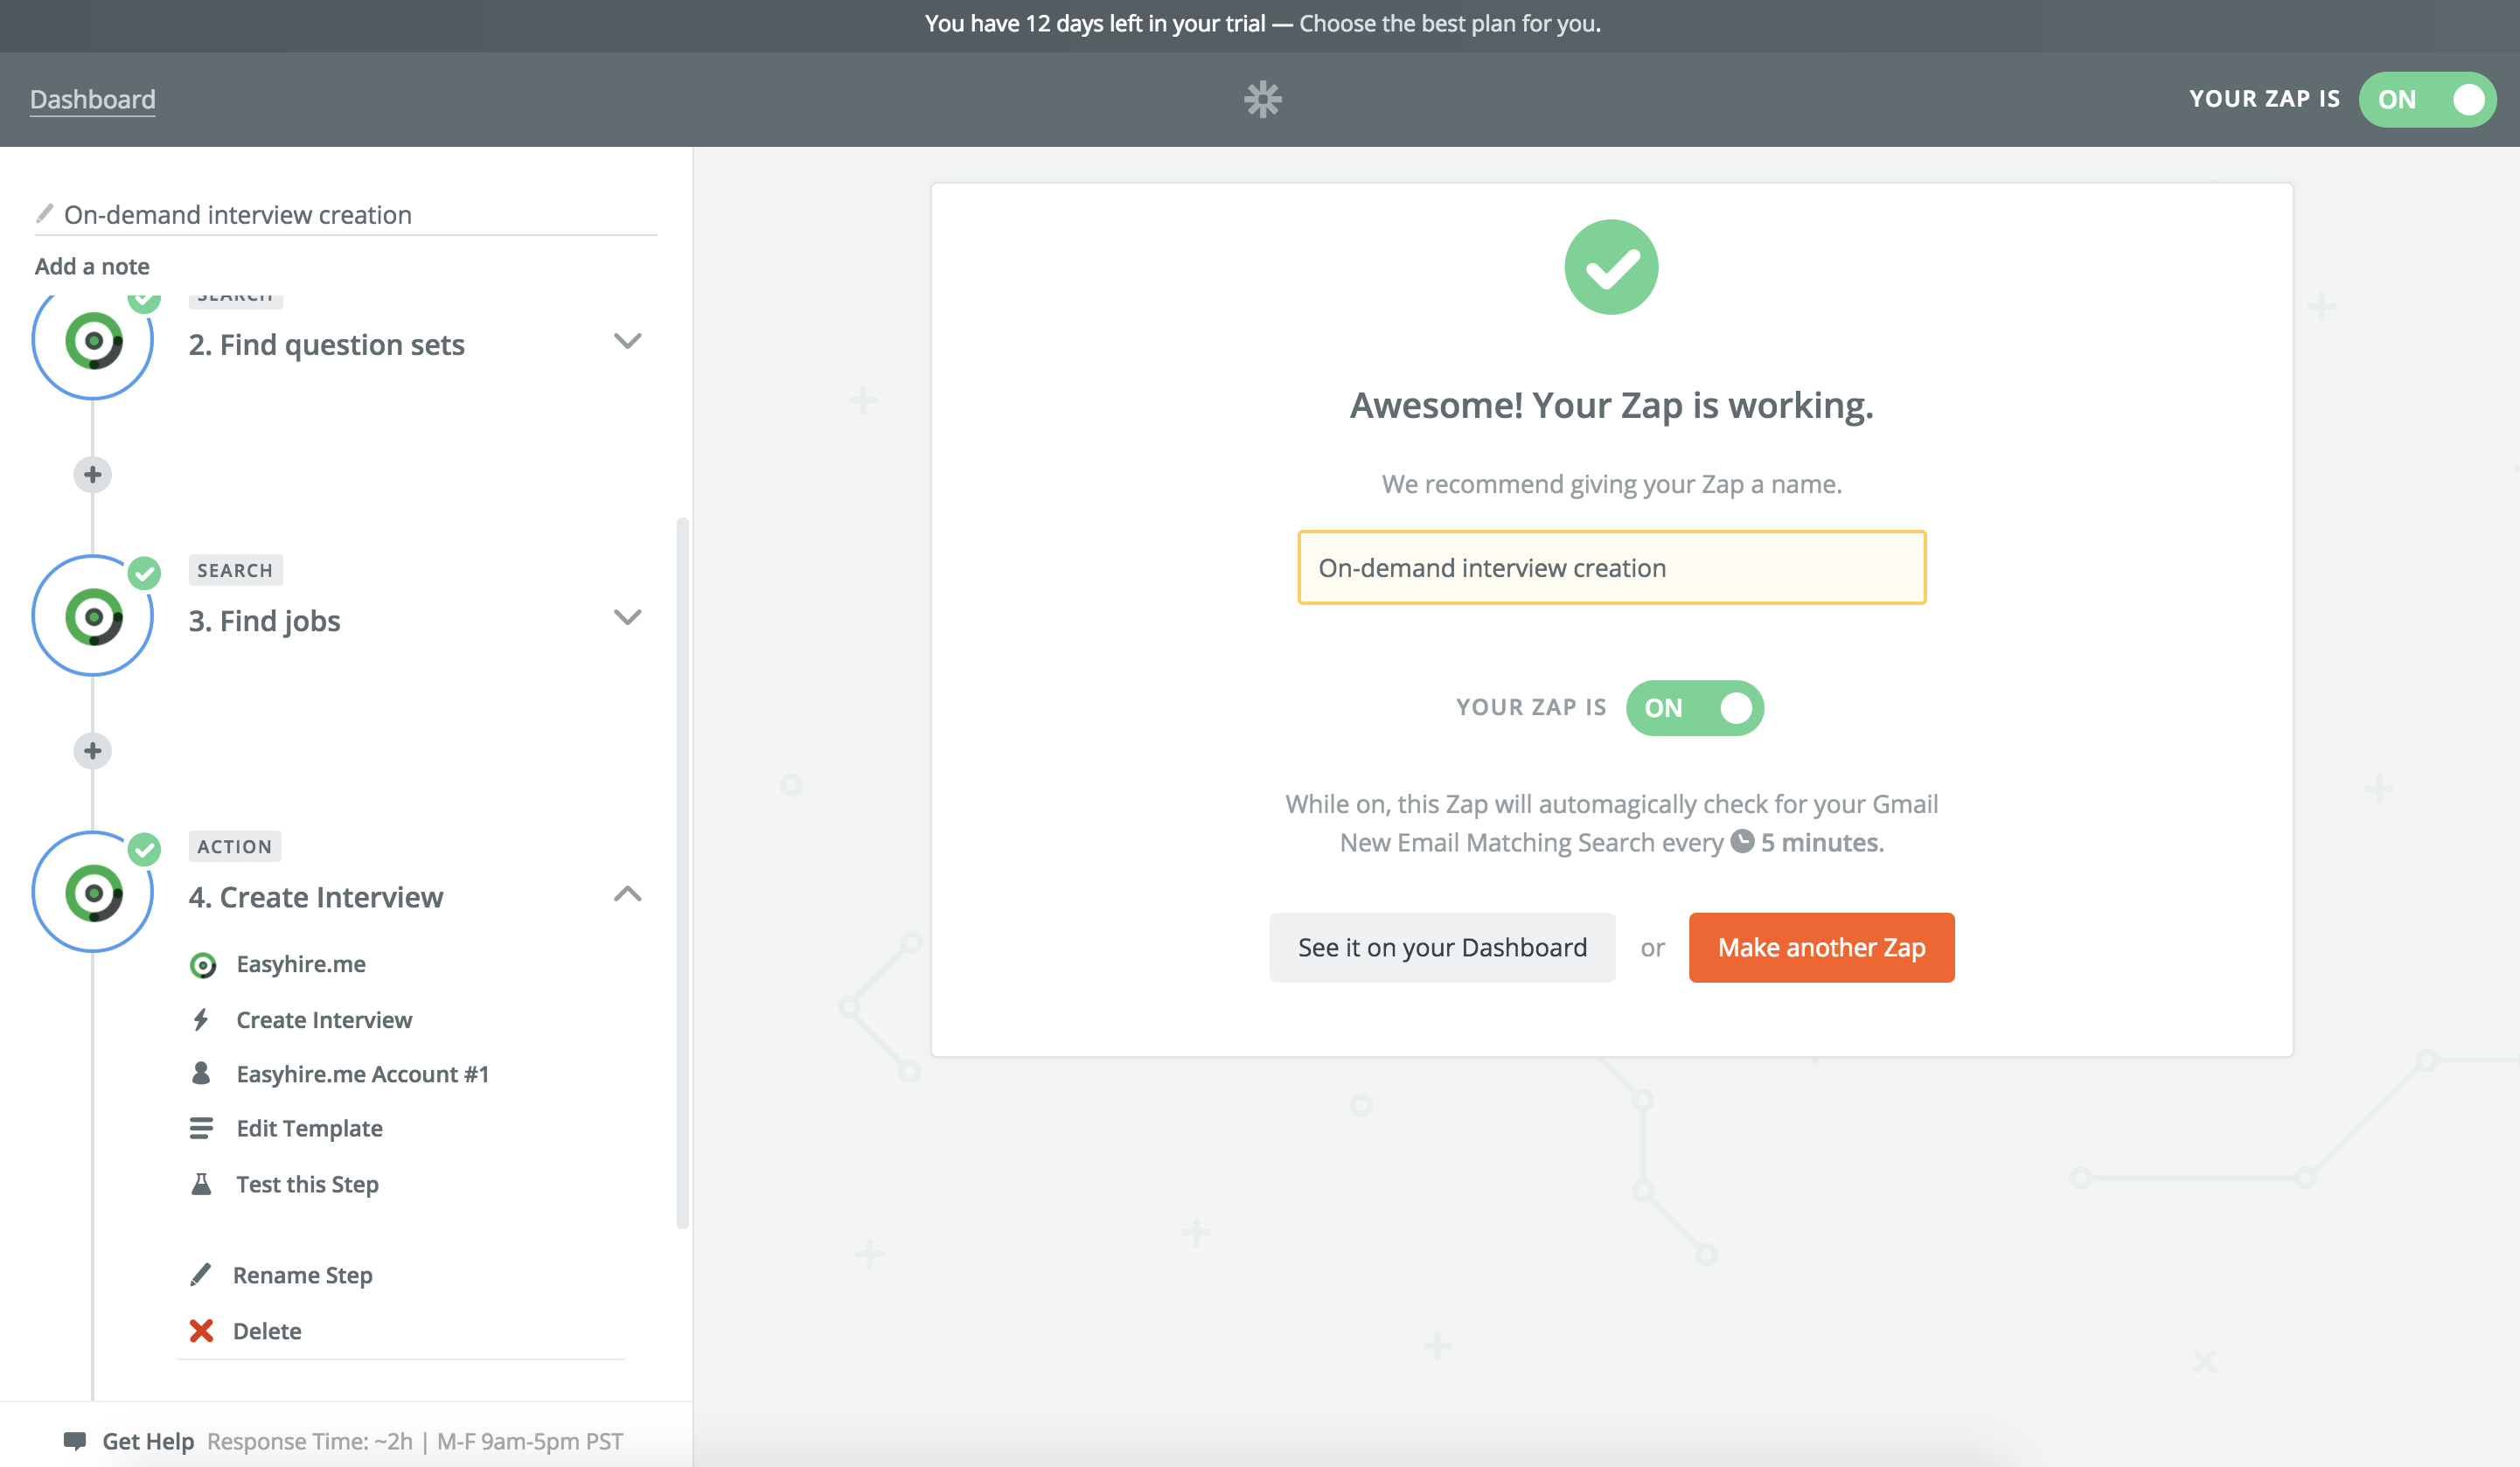The image size is (2520, 1467).
Task: Click the Get Help chat bubble icon
Action: [74, 1440]
